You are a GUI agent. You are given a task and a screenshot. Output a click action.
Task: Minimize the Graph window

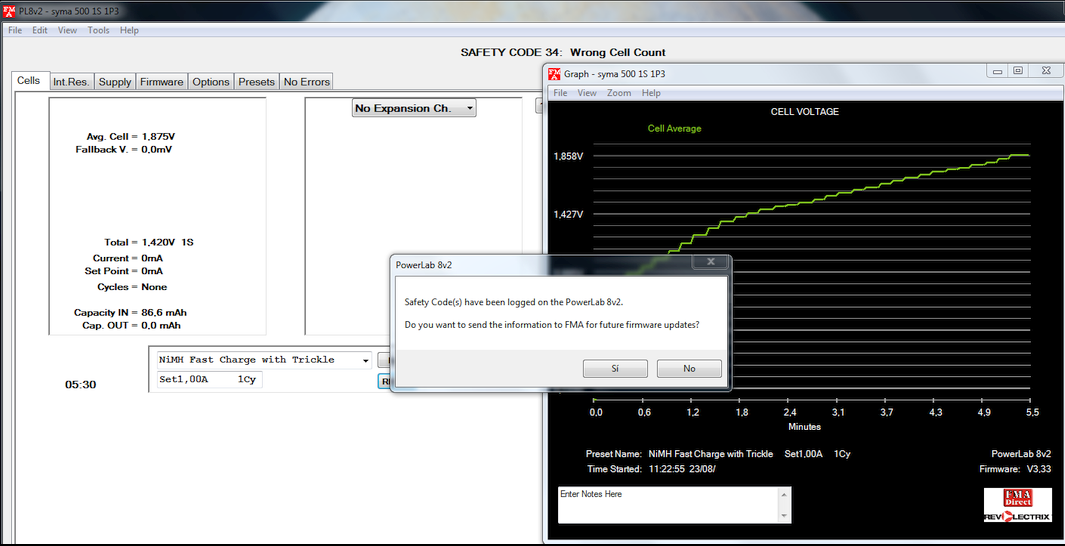point(998,71)
